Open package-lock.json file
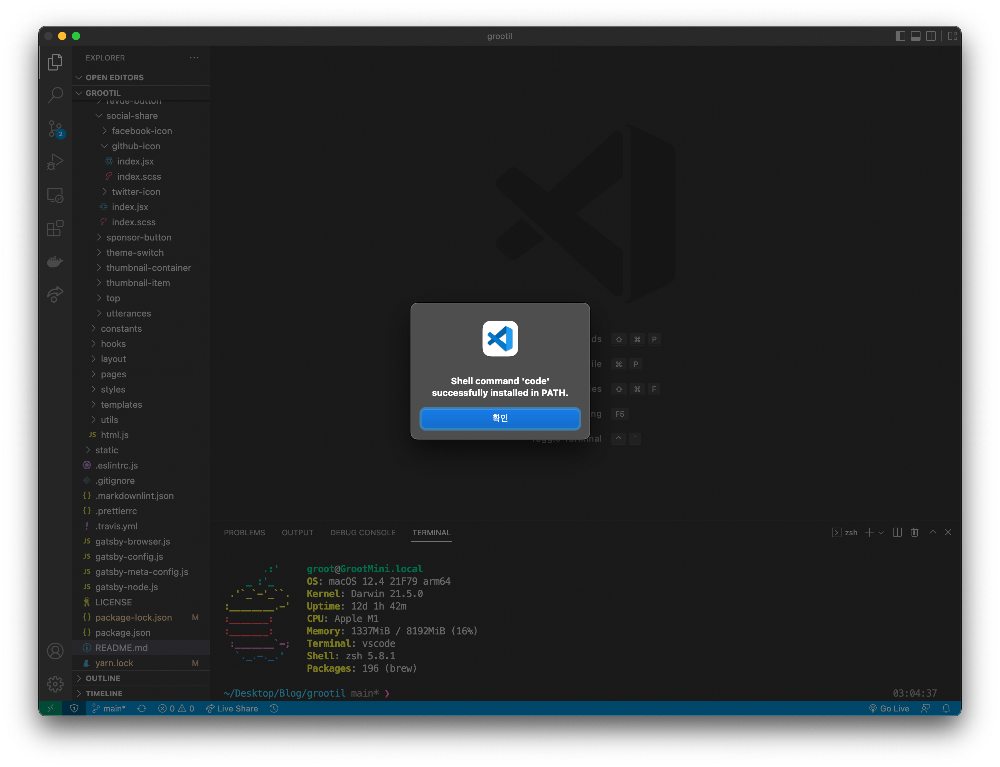1000x767 pixels. [141, 618]
